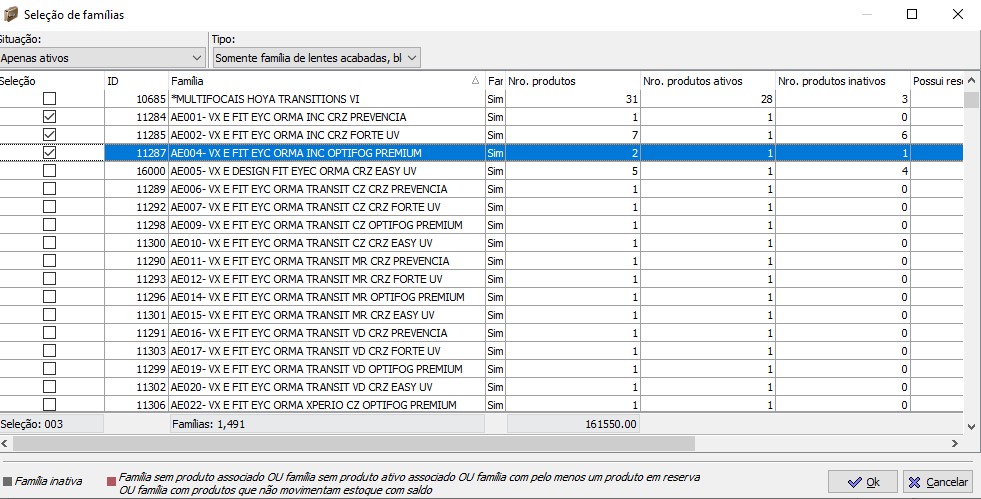Sort by the Nro. produtos column header

coord(572,81)
